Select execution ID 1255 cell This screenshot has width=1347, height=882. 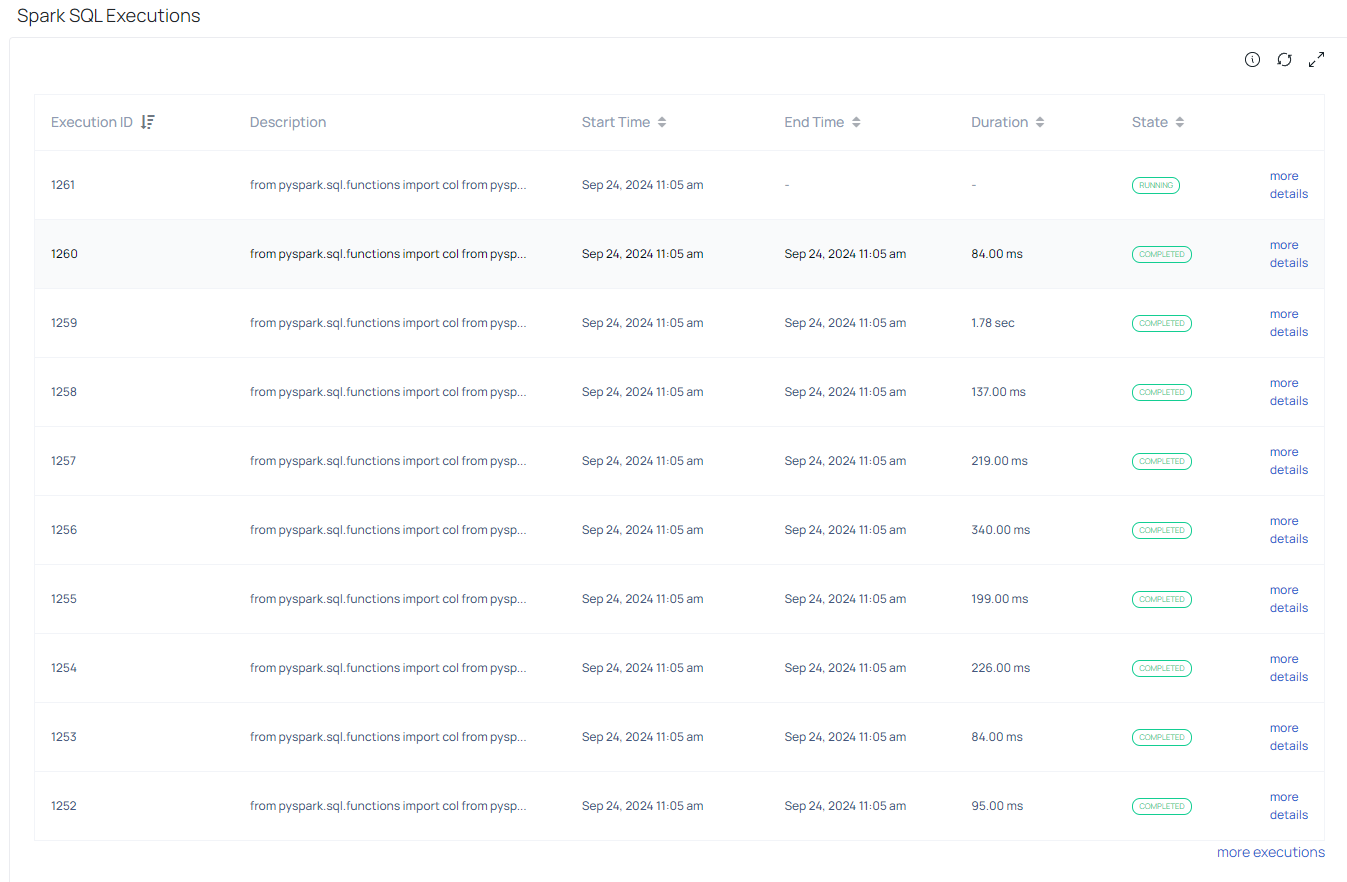[x=64, y=599]
